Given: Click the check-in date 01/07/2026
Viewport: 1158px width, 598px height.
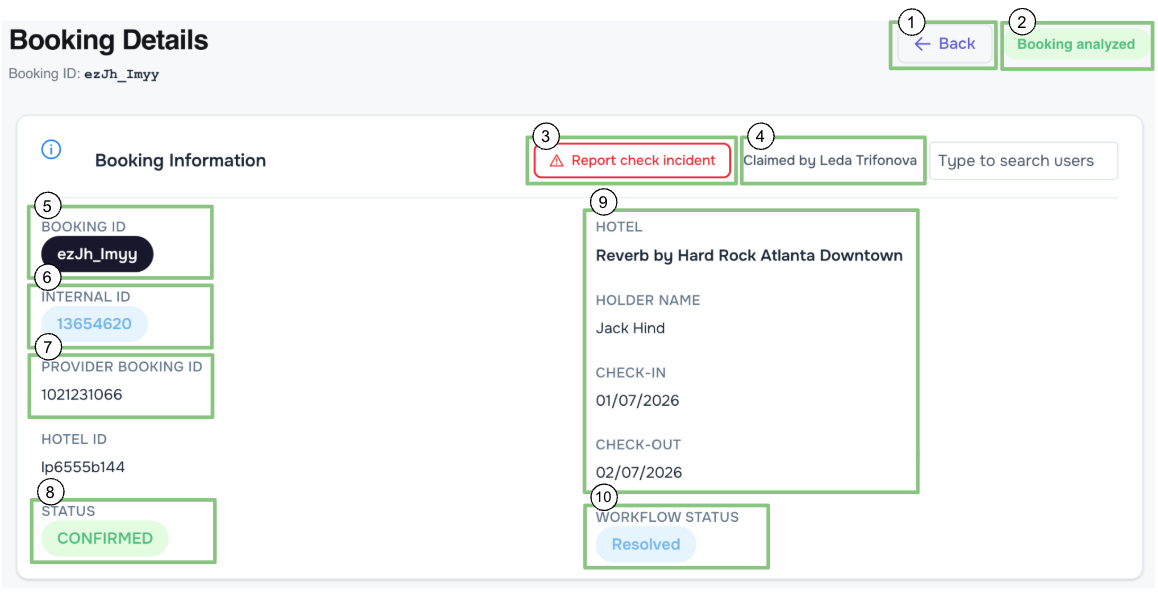Looking at the screenshot, I should coord(637,401).
